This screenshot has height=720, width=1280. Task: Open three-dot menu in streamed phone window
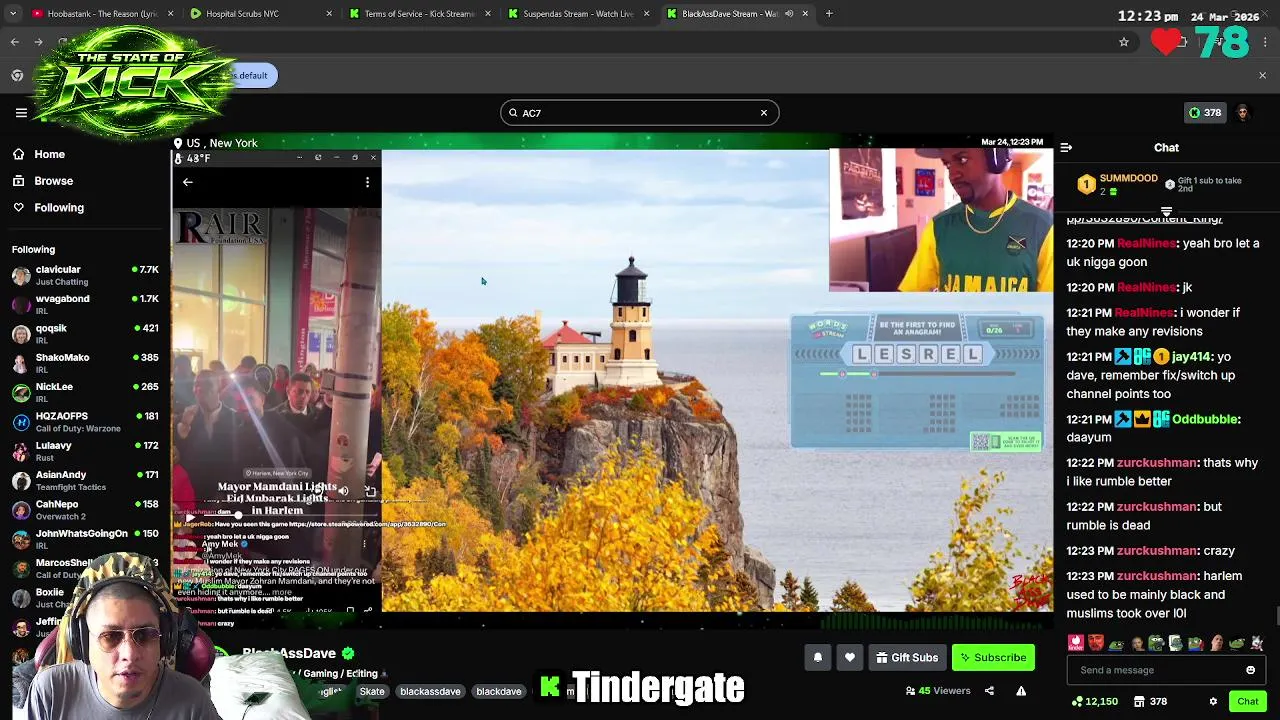tap(367, 182)
